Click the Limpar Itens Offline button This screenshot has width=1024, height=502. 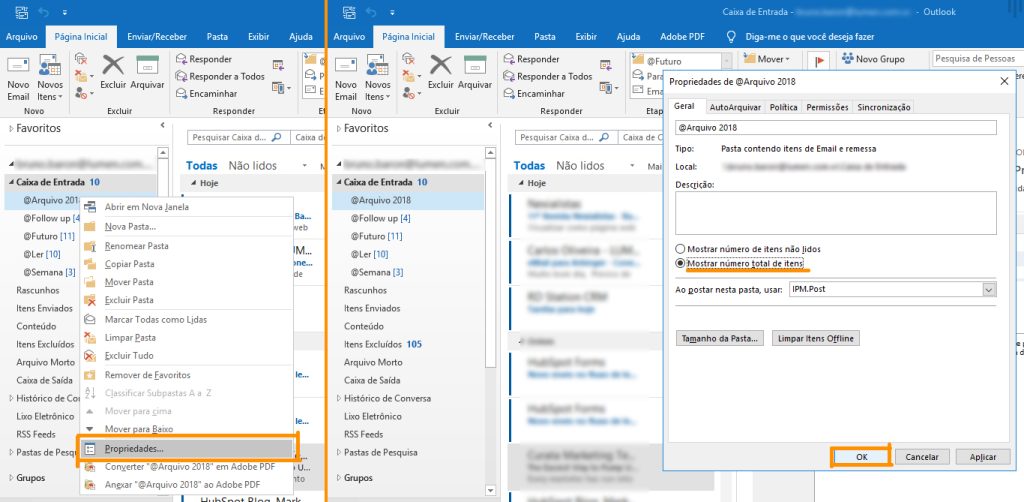tap(816, 339)
